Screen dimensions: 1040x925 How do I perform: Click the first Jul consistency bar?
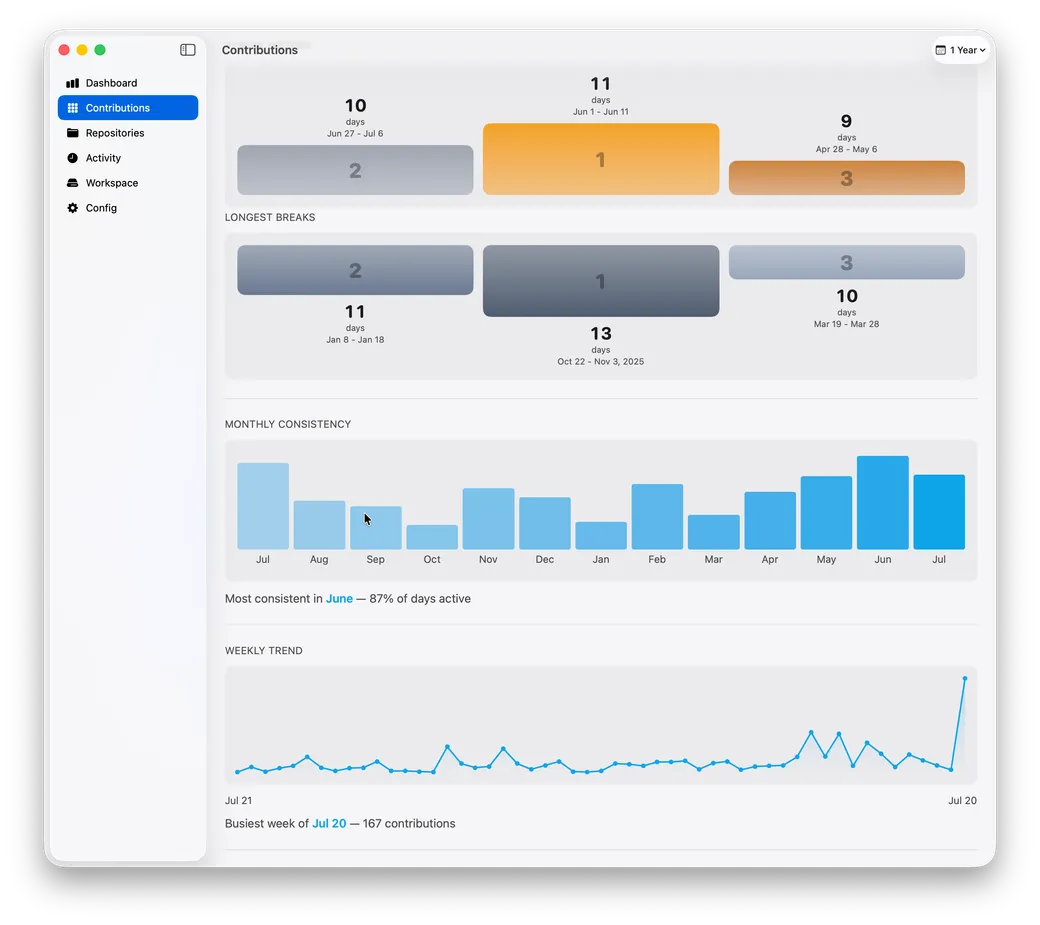coord(263,506)
